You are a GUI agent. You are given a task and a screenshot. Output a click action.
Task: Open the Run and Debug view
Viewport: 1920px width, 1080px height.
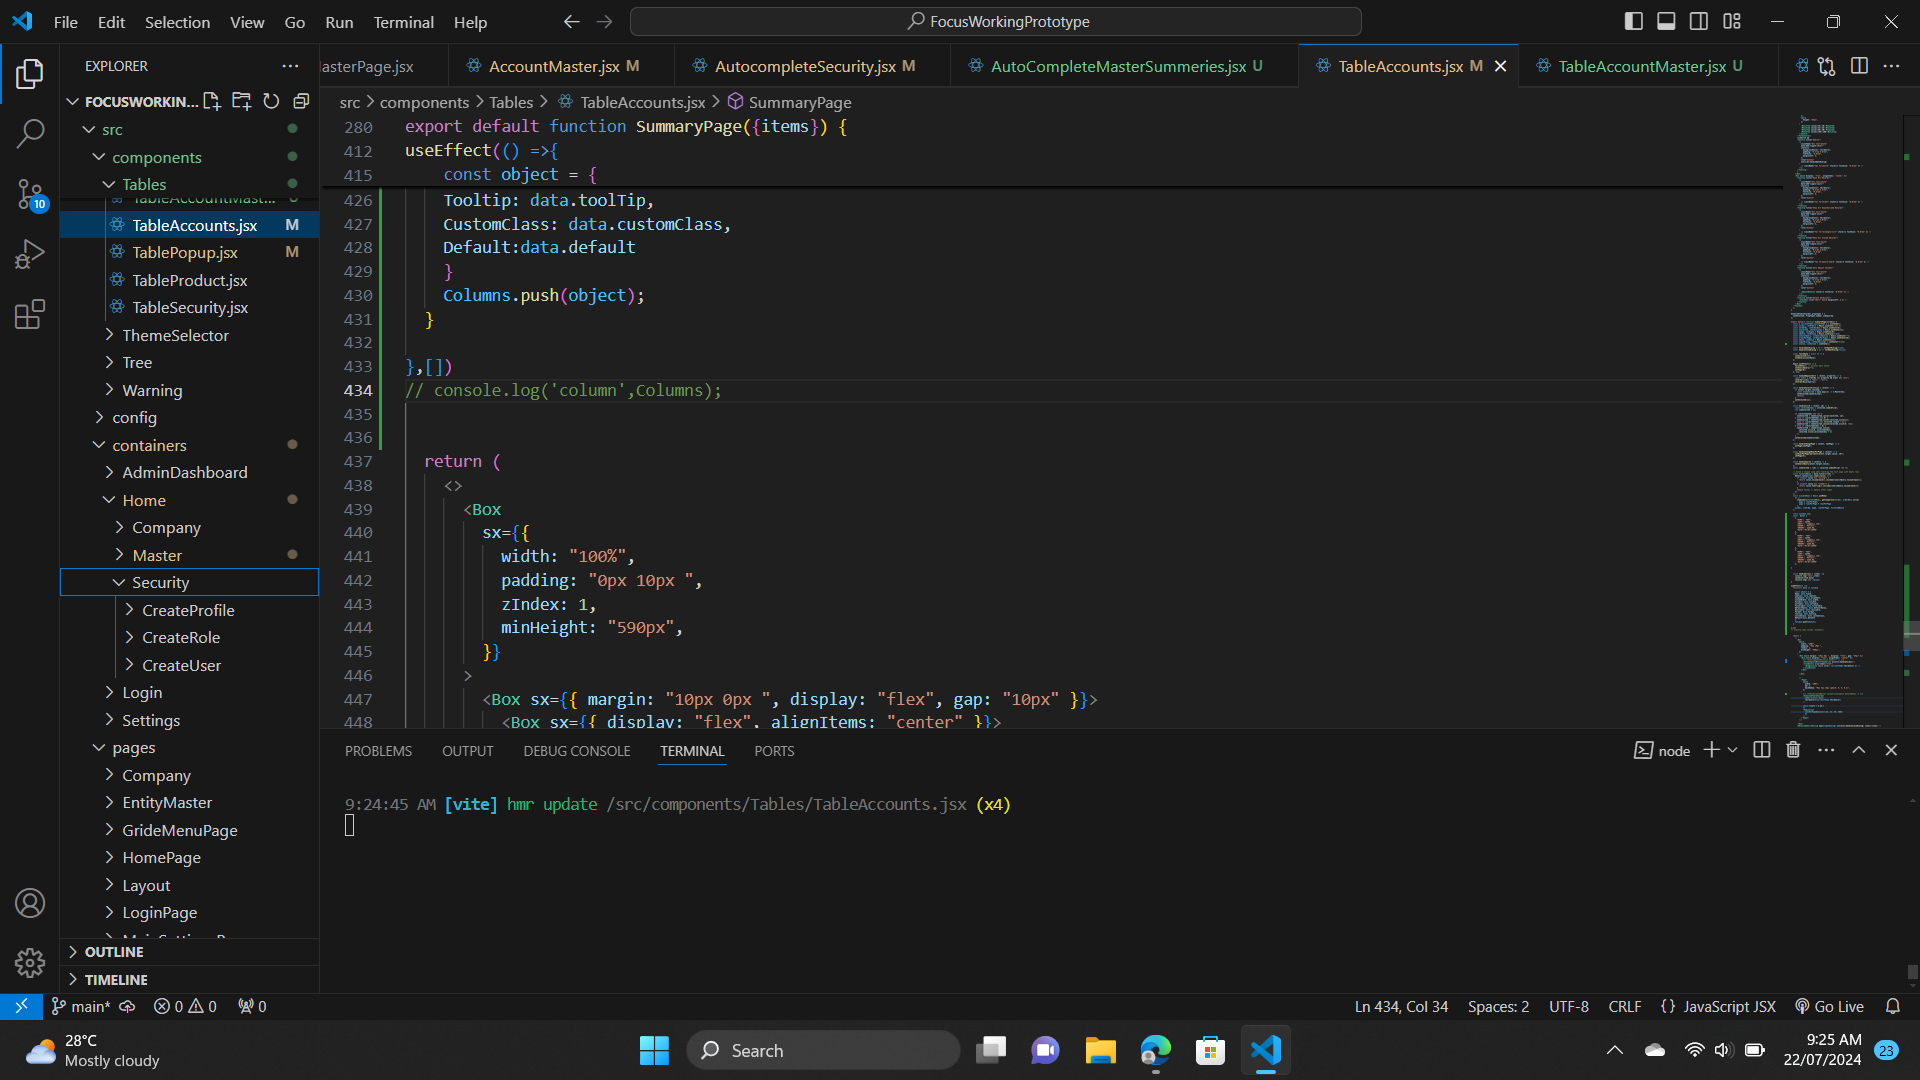click(x=30, y=254)
